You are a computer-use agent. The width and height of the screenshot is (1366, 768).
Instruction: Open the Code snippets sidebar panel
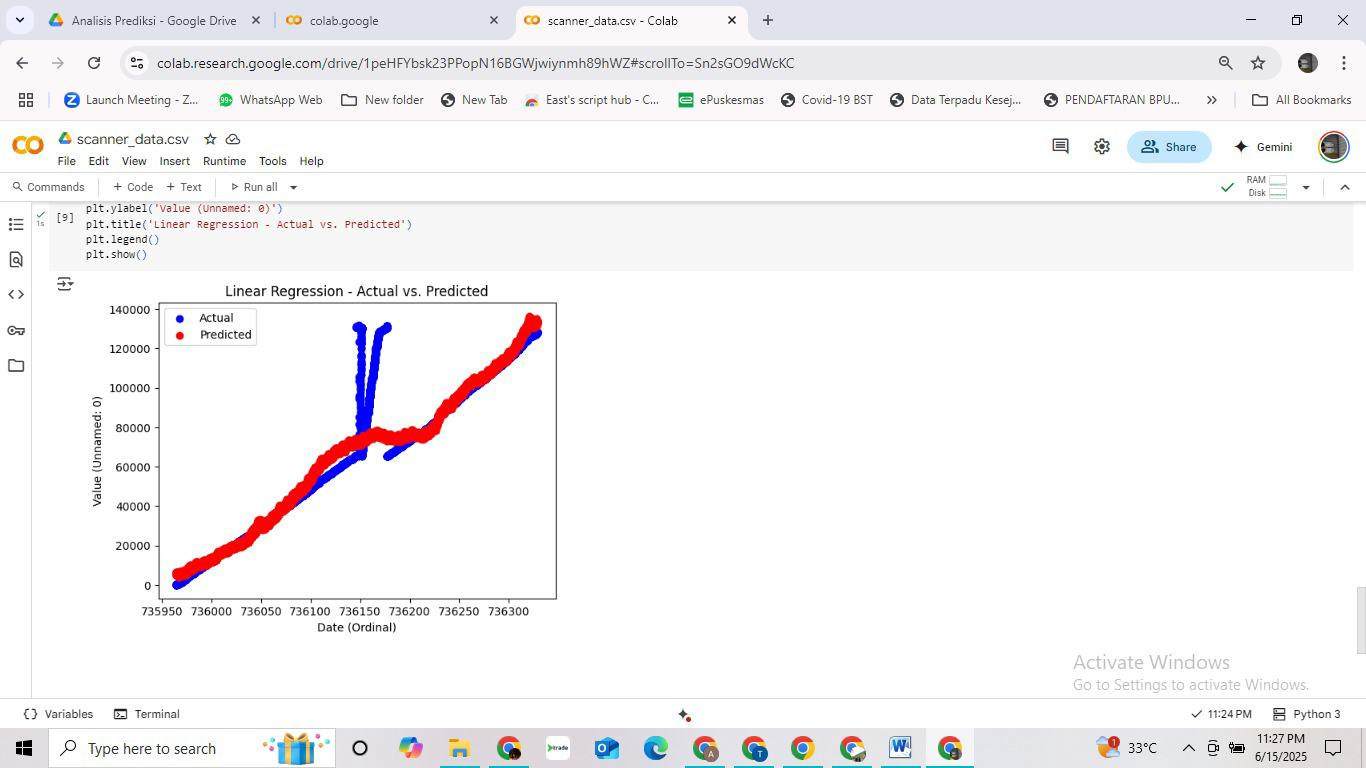[16, 295]
